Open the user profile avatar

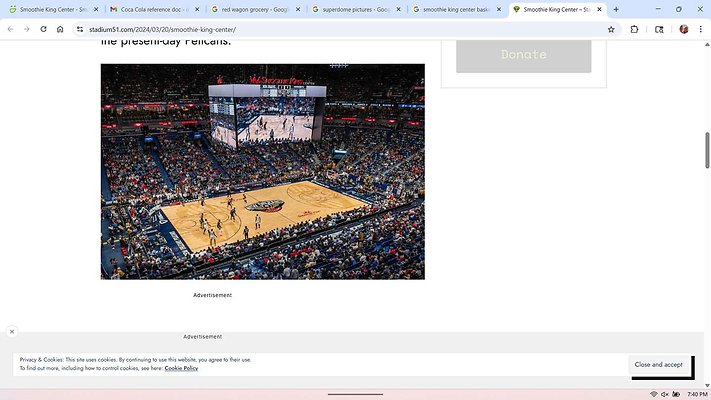(x=684, y=29)
